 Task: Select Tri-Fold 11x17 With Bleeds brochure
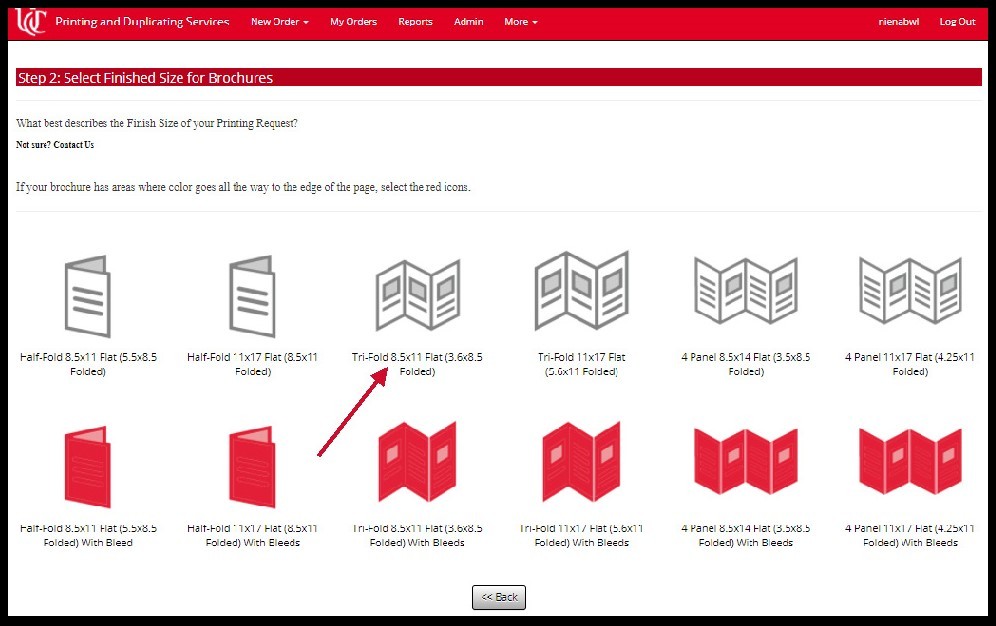pos(582,462)
